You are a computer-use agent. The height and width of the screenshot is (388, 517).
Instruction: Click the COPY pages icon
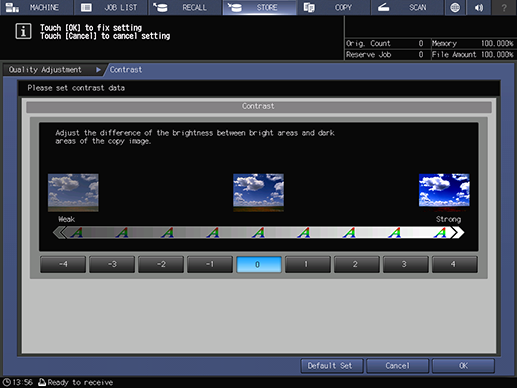[x=309, y=7]
